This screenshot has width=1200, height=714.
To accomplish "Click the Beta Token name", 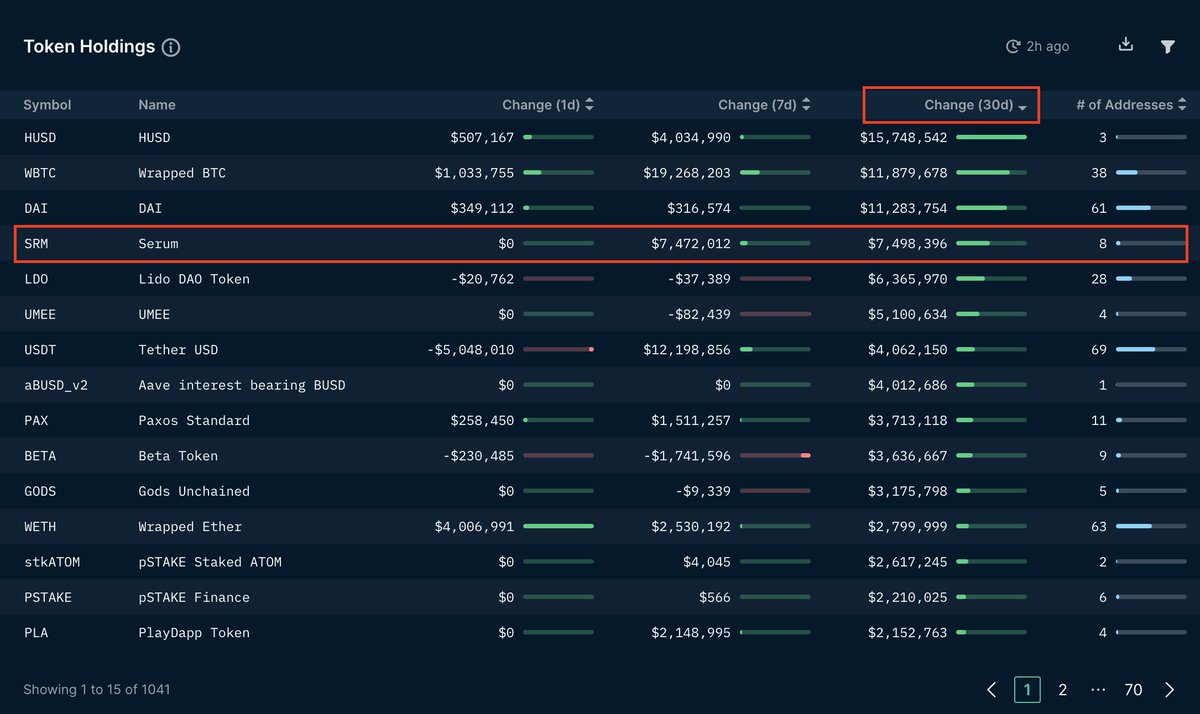I will click(178, 456).
